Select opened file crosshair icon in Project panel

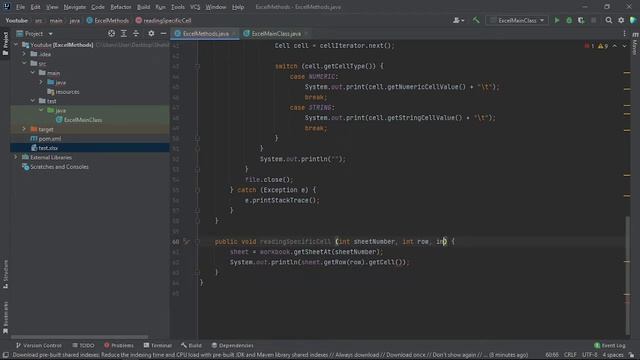click(111, 33)
